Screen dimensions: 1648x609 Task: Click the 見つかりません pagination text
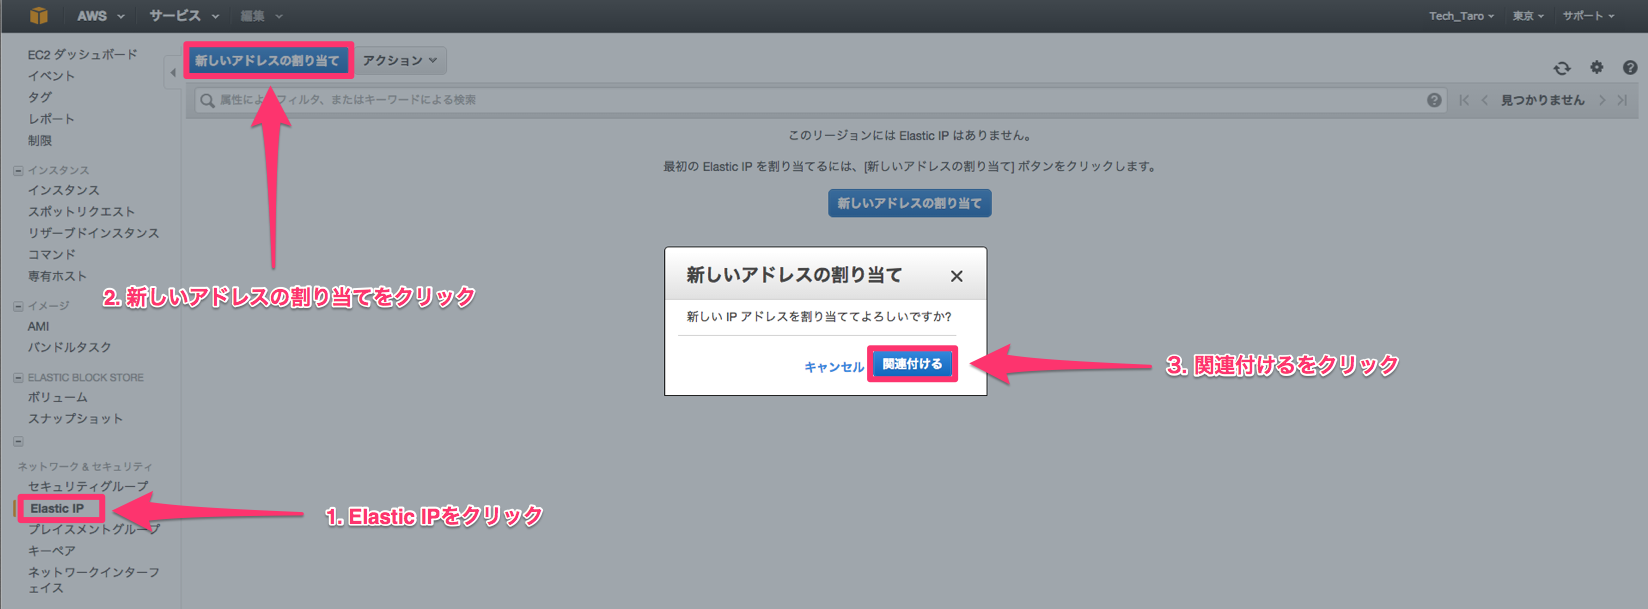[x=1543, y=100]
